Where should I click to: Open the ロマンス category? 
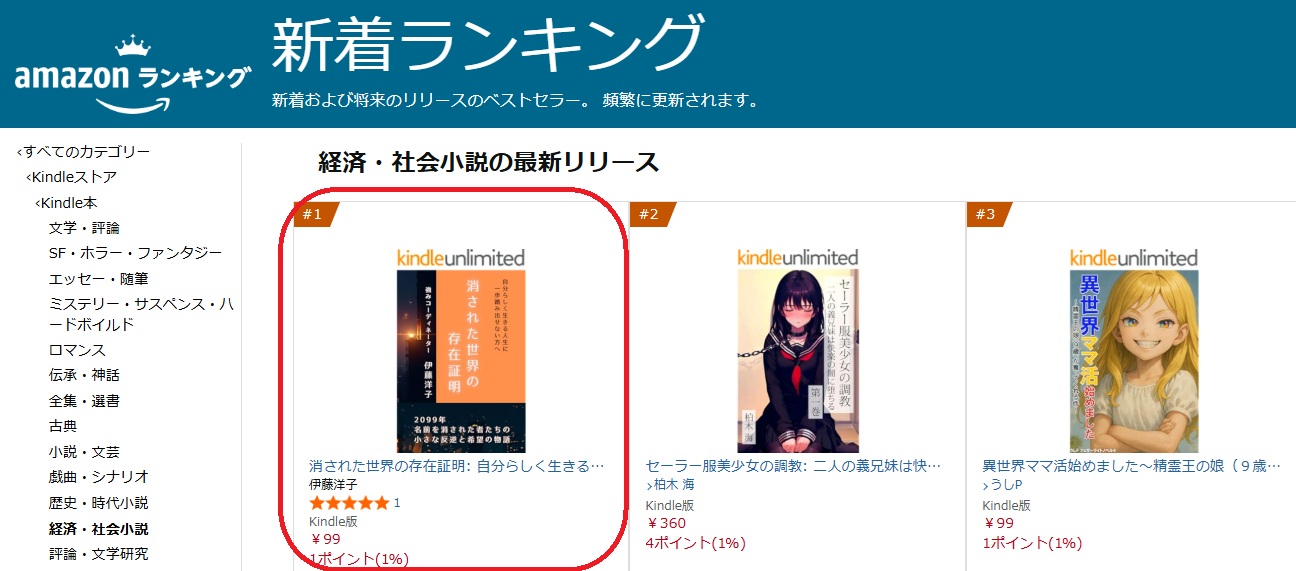pos(77,350)
